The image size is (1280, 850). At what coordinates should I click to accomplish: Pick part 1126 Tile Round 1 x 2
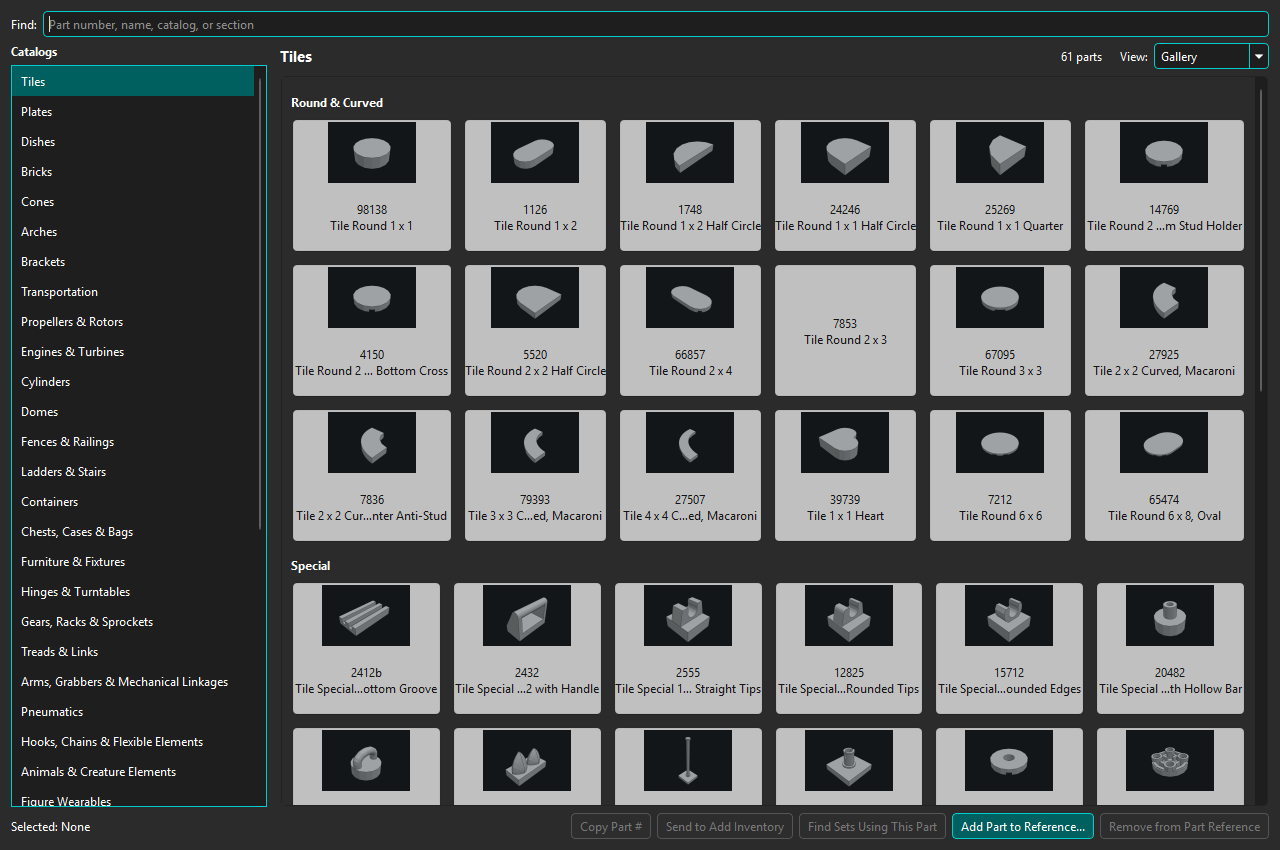click(x=535, y=185)
